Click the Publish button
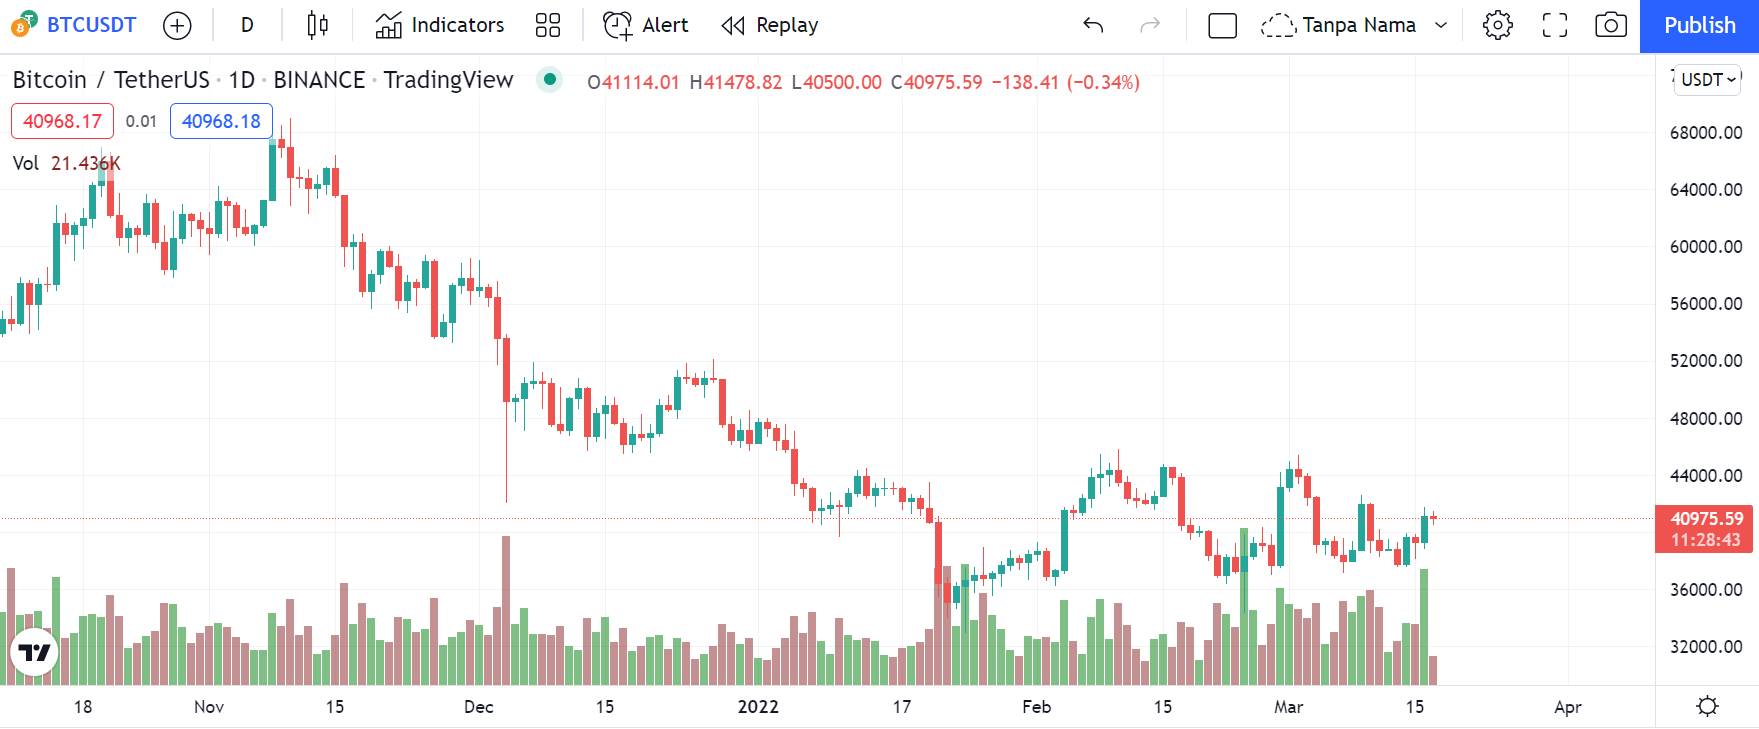Image resolution: width=1759 pixels, height=729 pixels. (x=1699, y=26)
